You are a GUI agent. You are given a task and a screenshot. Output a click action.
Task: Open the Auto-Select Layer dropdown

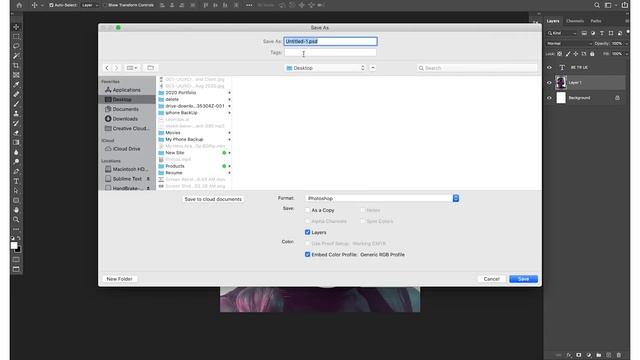(89, 5)
